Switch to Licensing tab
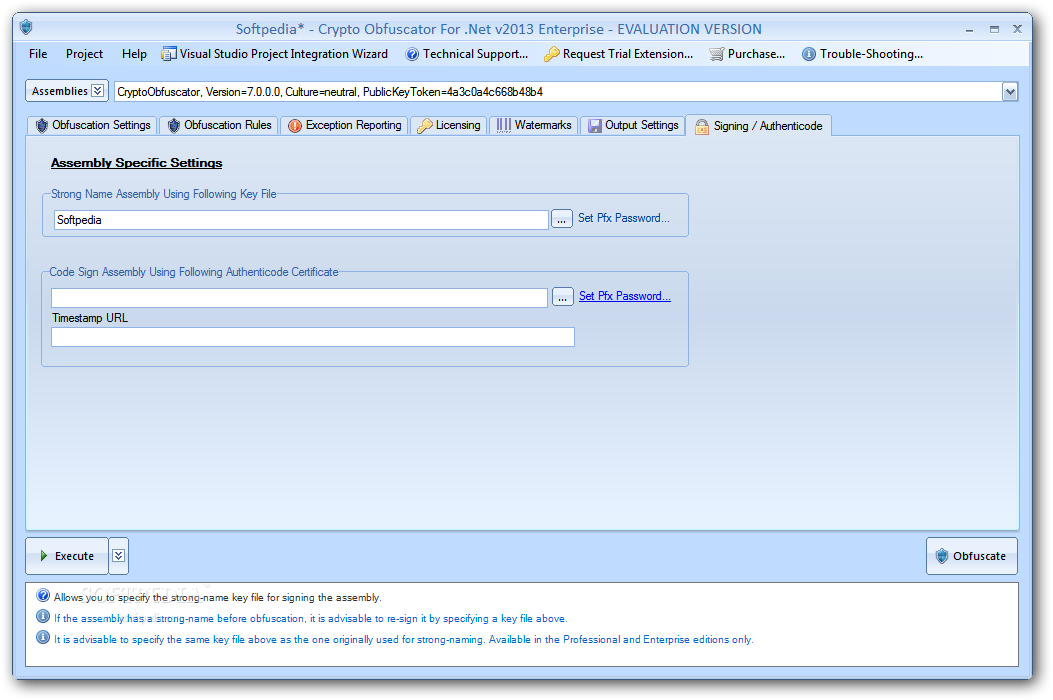 click(x=449, y=126)
